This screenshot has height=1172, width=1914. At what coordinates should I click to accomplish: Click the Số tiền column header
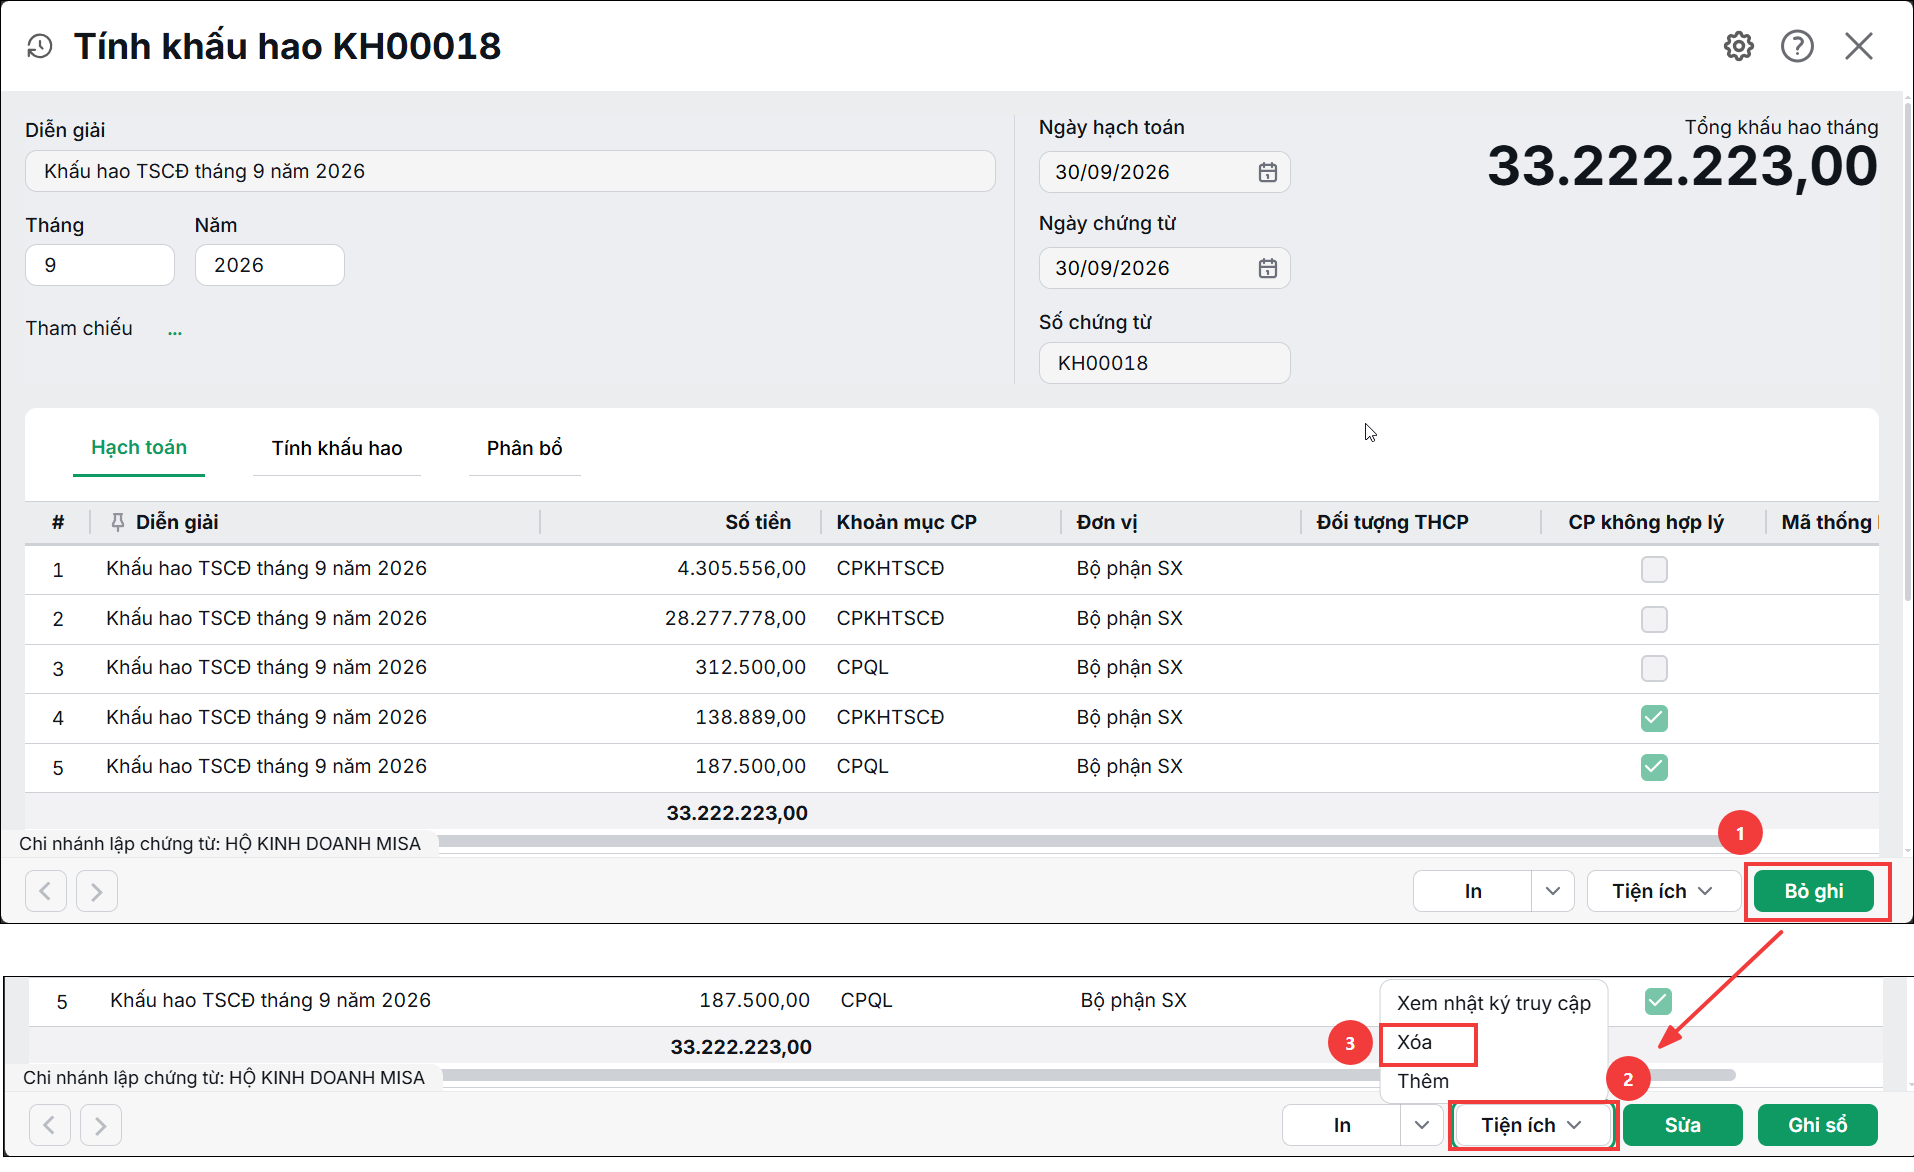click(x=757, y=522)
